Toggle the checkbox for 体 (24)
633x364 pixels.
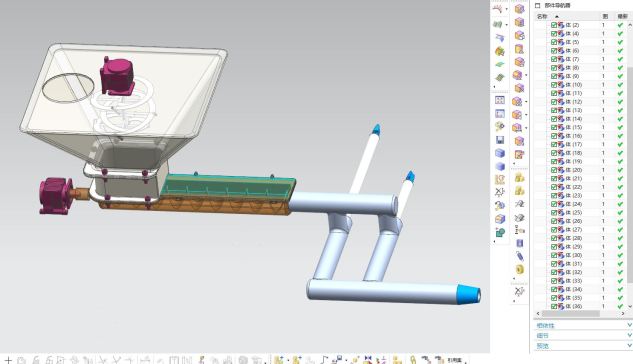point(554,204)
